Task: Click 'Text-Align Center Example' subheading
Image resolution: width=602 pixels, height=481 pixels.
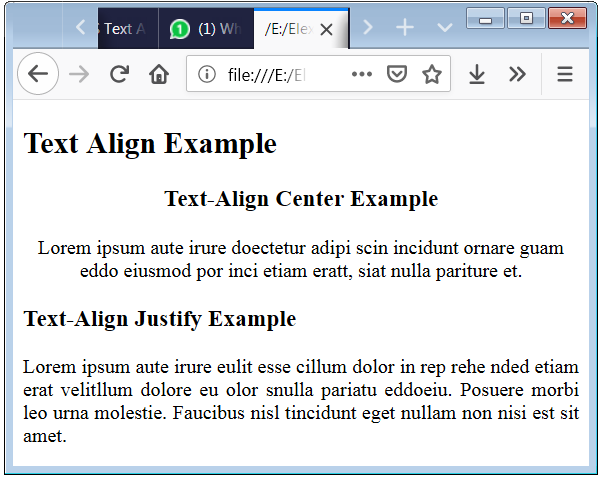Action: click(301, 199)
